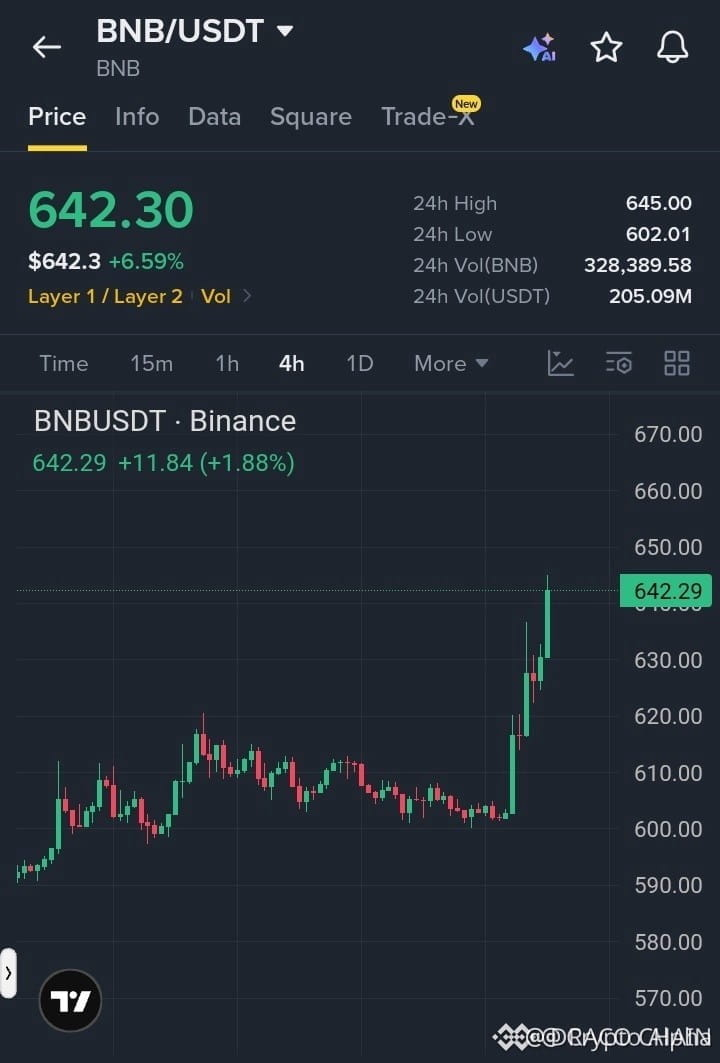Viewport: 720px width, 1063px height.
Task: Open price alert bell icon
Action: [x=673, y=47]
